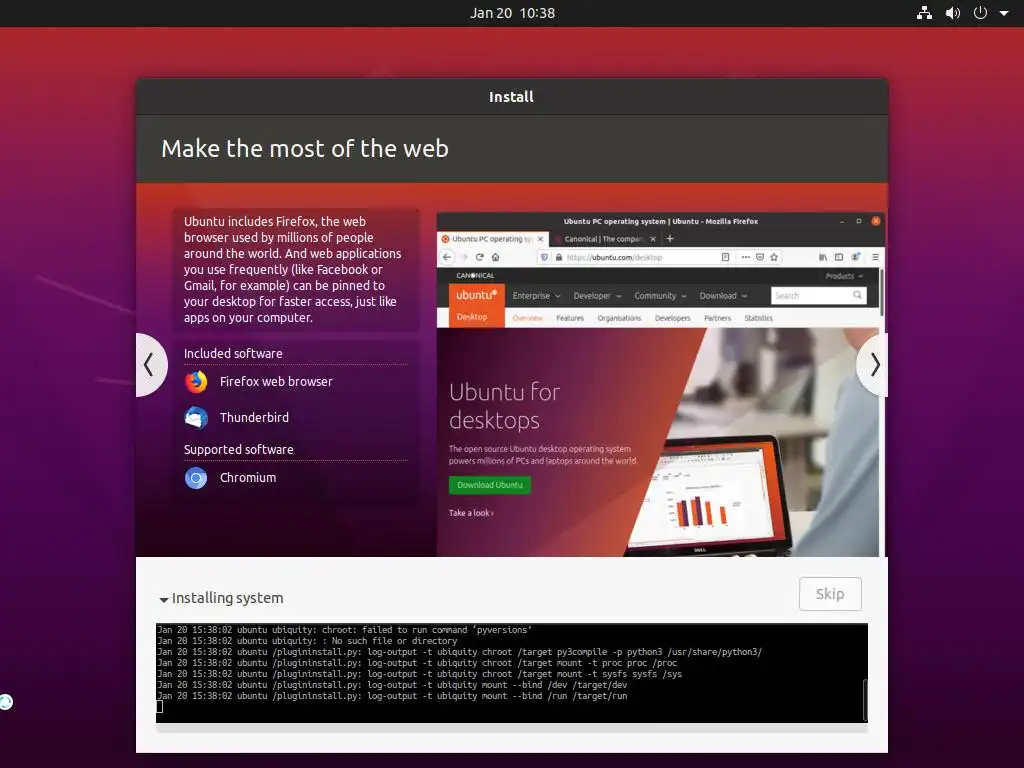
Task: Click the Skip button
Action: (x=830, y=594)
